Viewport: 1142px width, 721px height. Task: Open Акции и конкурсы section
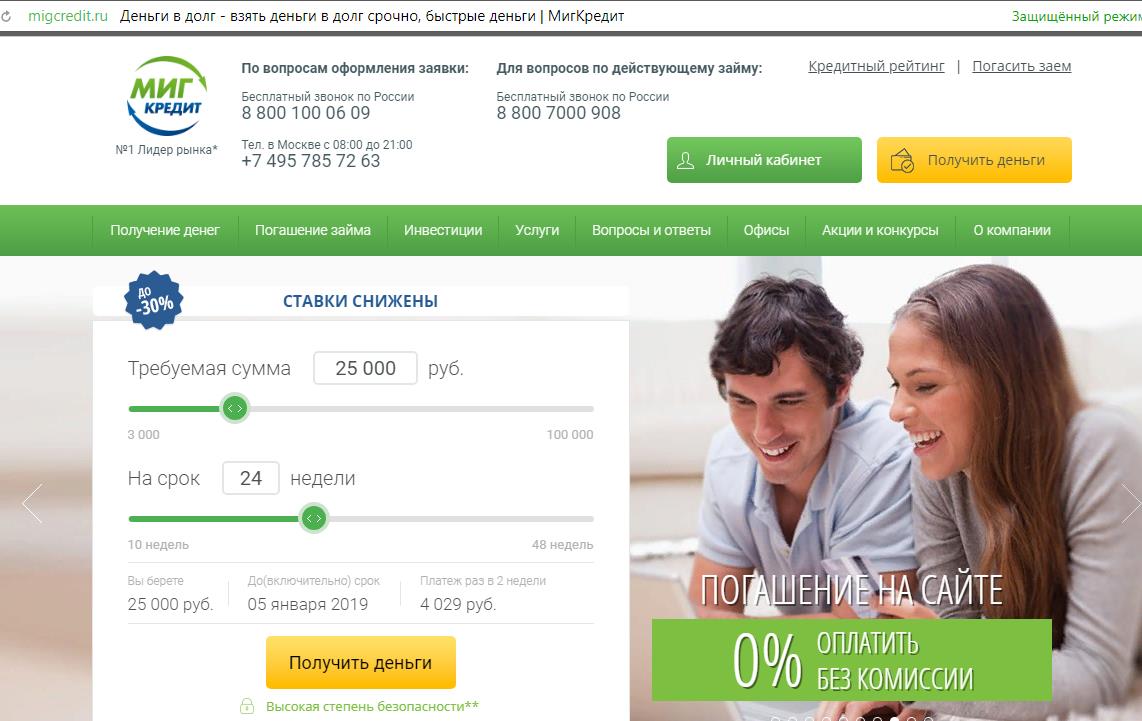click(880, 230)
